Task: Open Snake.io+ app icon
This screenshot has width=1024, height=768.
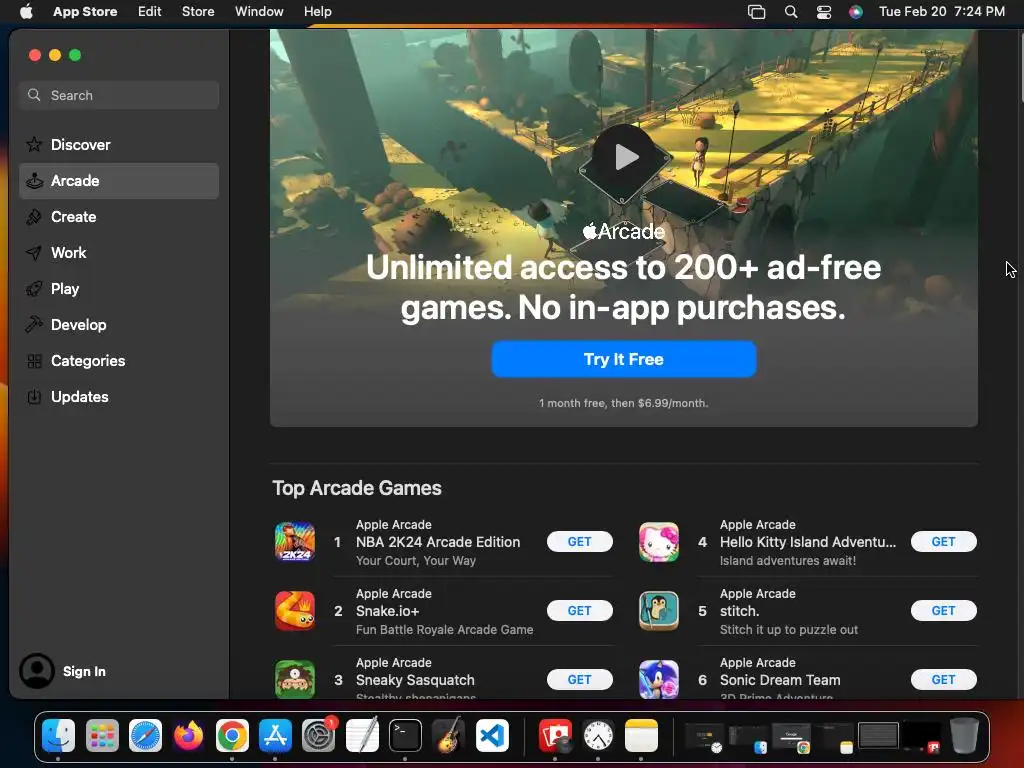Action: [295, 611]
